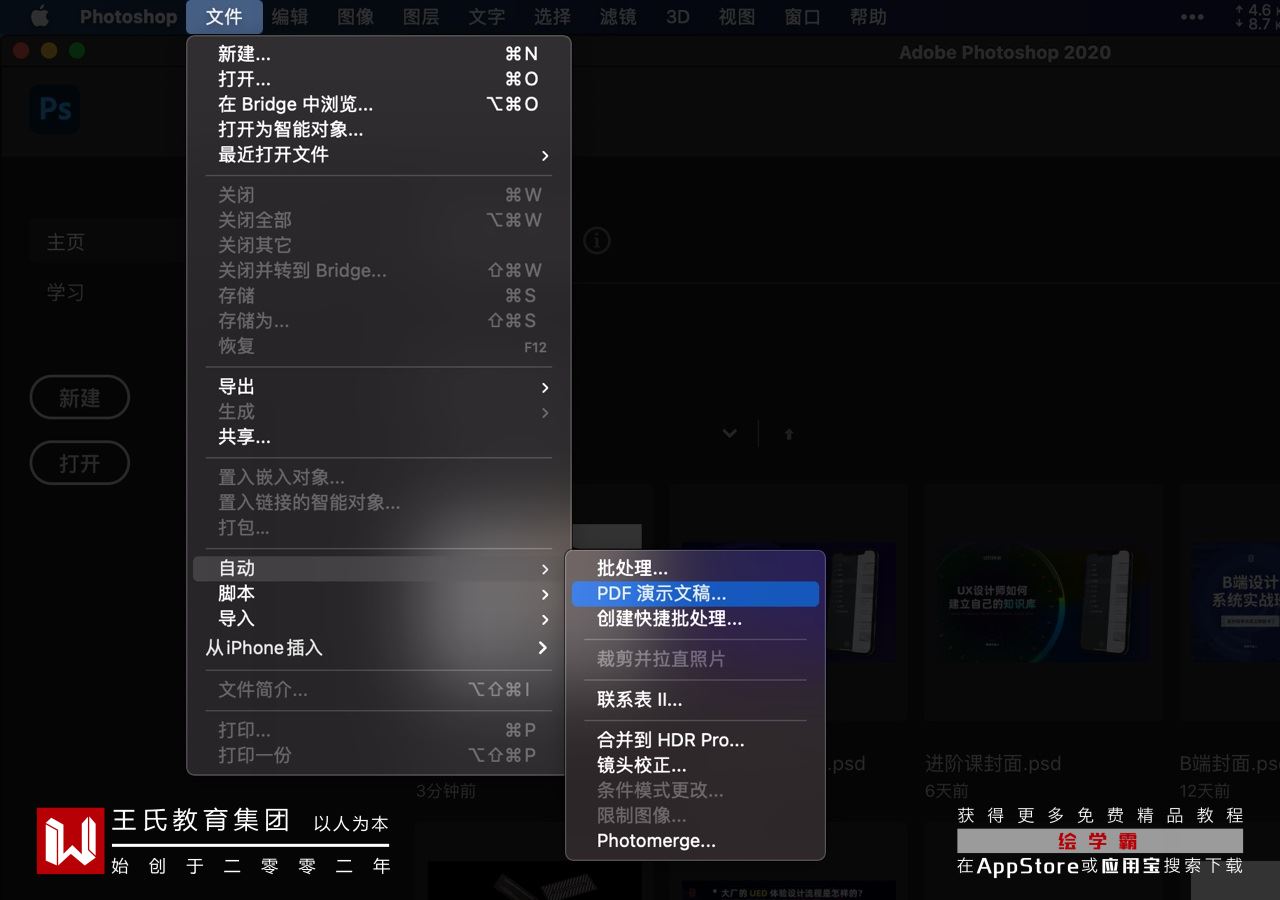The image size is (1280, 900).
Task: Click the Ps logo on the home screen
Action: tap(55, 109)
